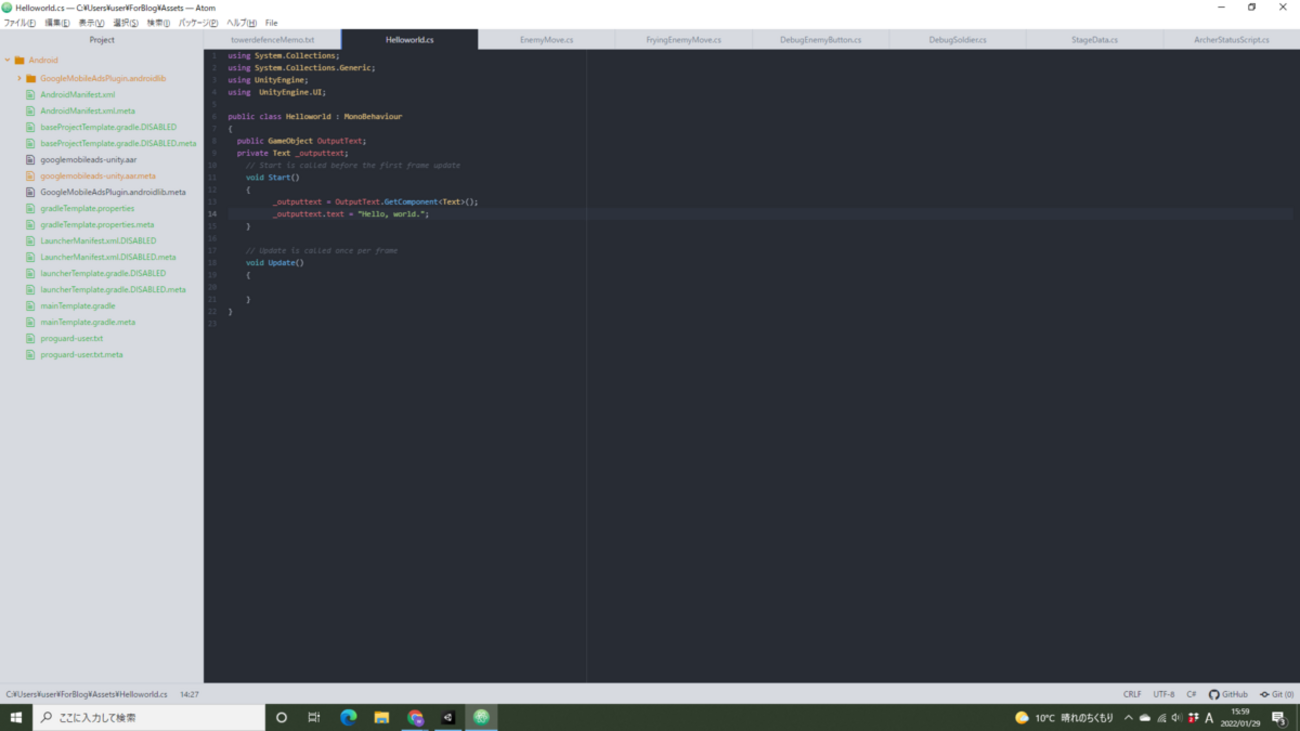The width and height of the screenshot is (1300, 731).
Task: Change the CRLF line ending setting
Action: [x=1132, y=694]
